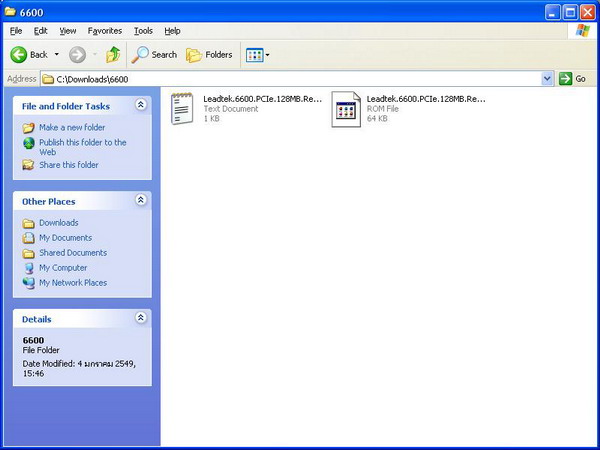
Task: Maximize the 6600 window
Action: 570,13
